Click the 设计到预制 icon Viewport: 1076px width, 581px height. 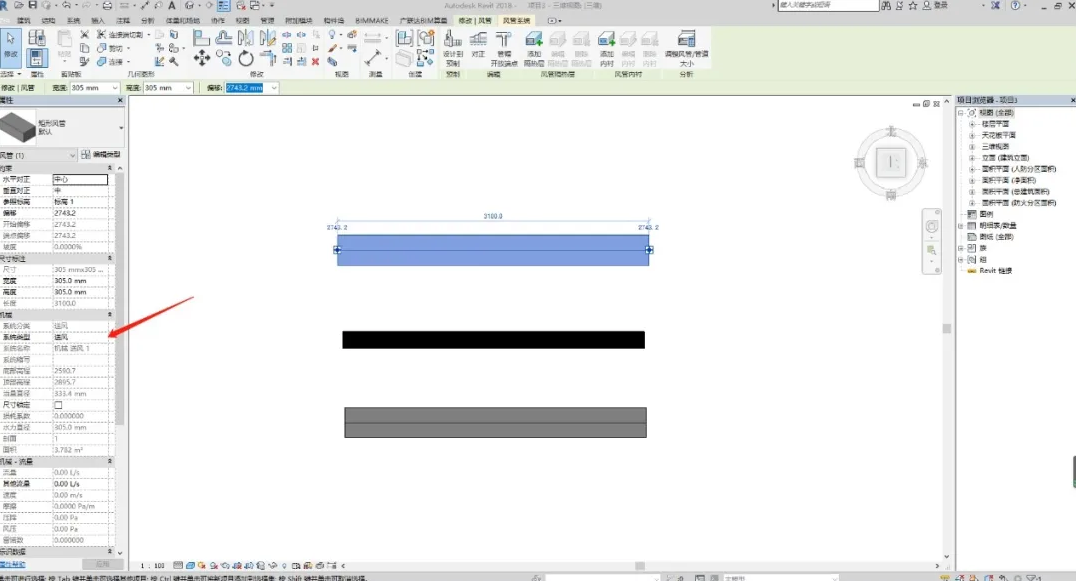pos(453,48)
